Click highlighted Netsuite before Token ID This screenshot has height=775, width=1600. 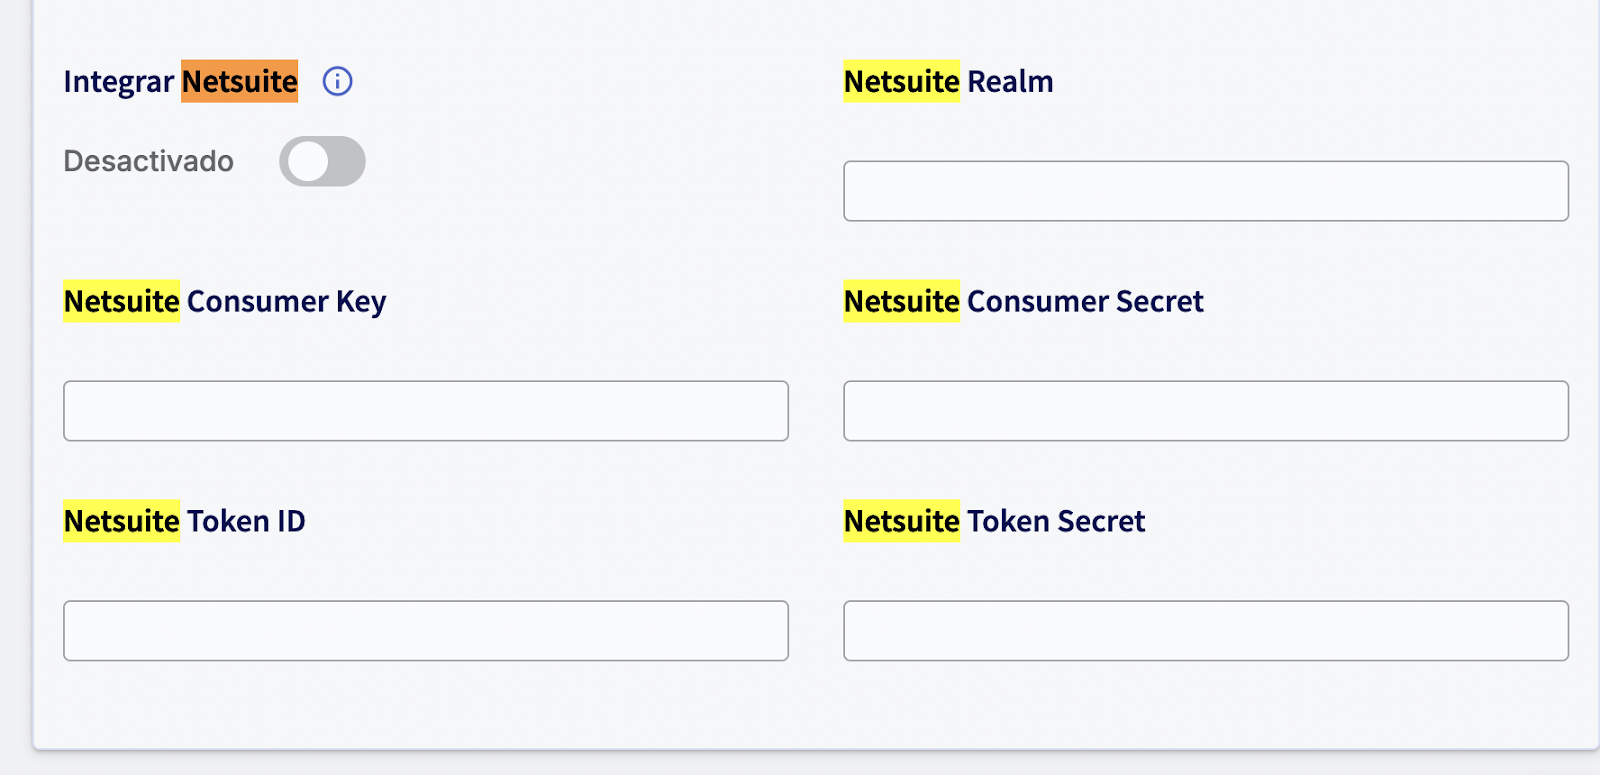(x=121, y=522)
